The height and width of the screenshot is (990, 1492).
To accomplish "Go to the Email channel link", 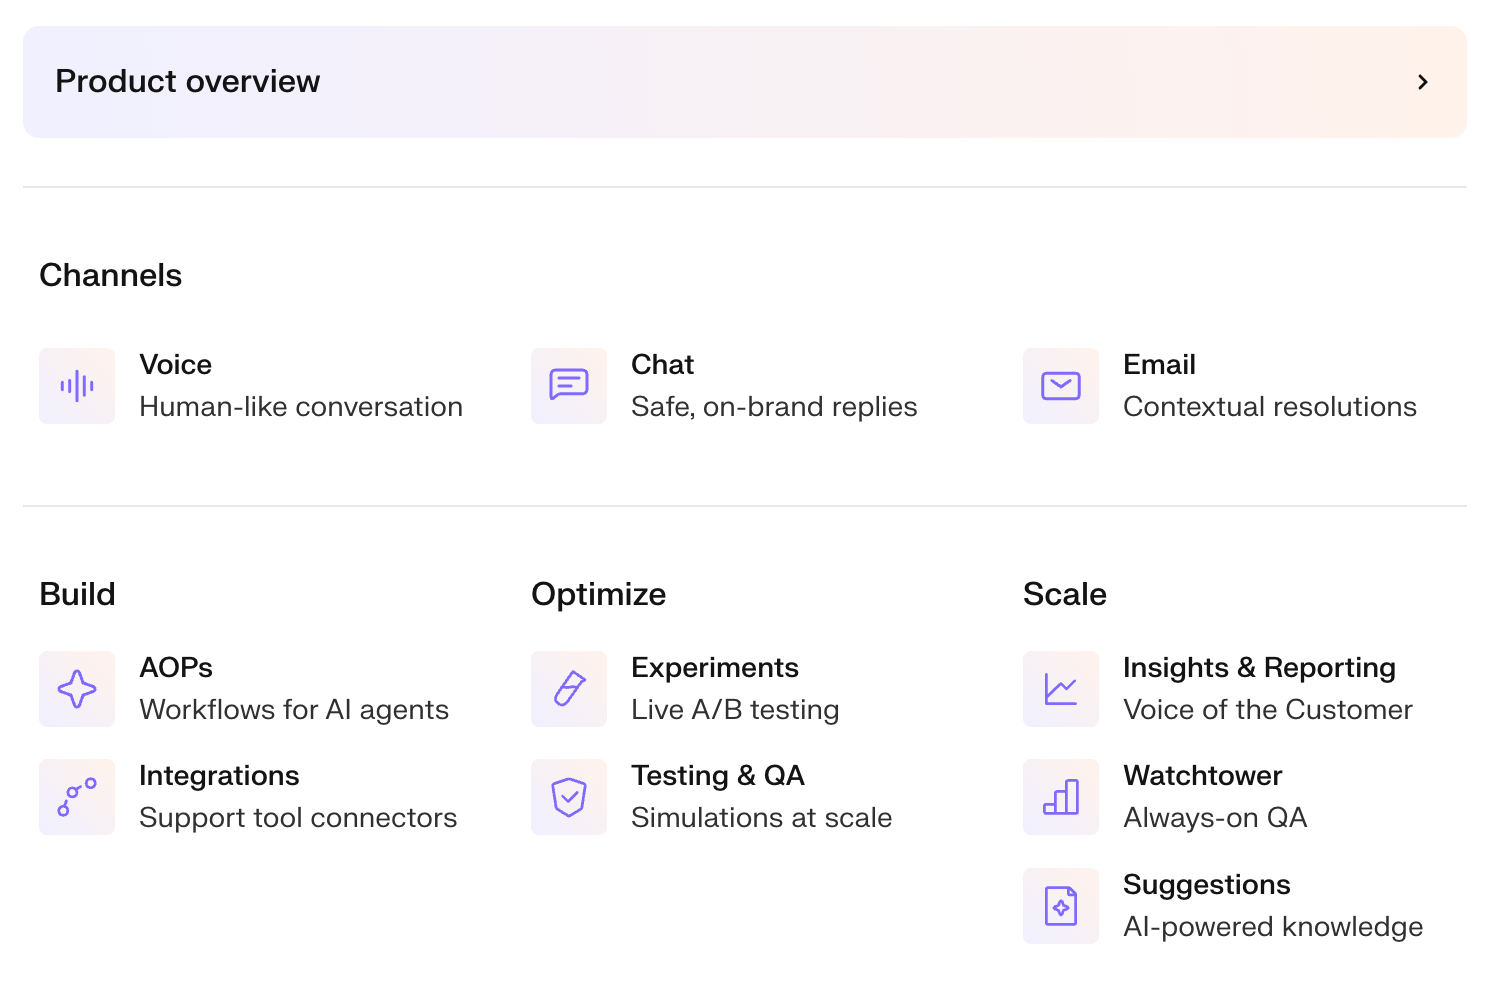I will pyautogui.click(x=1159, y=365).
